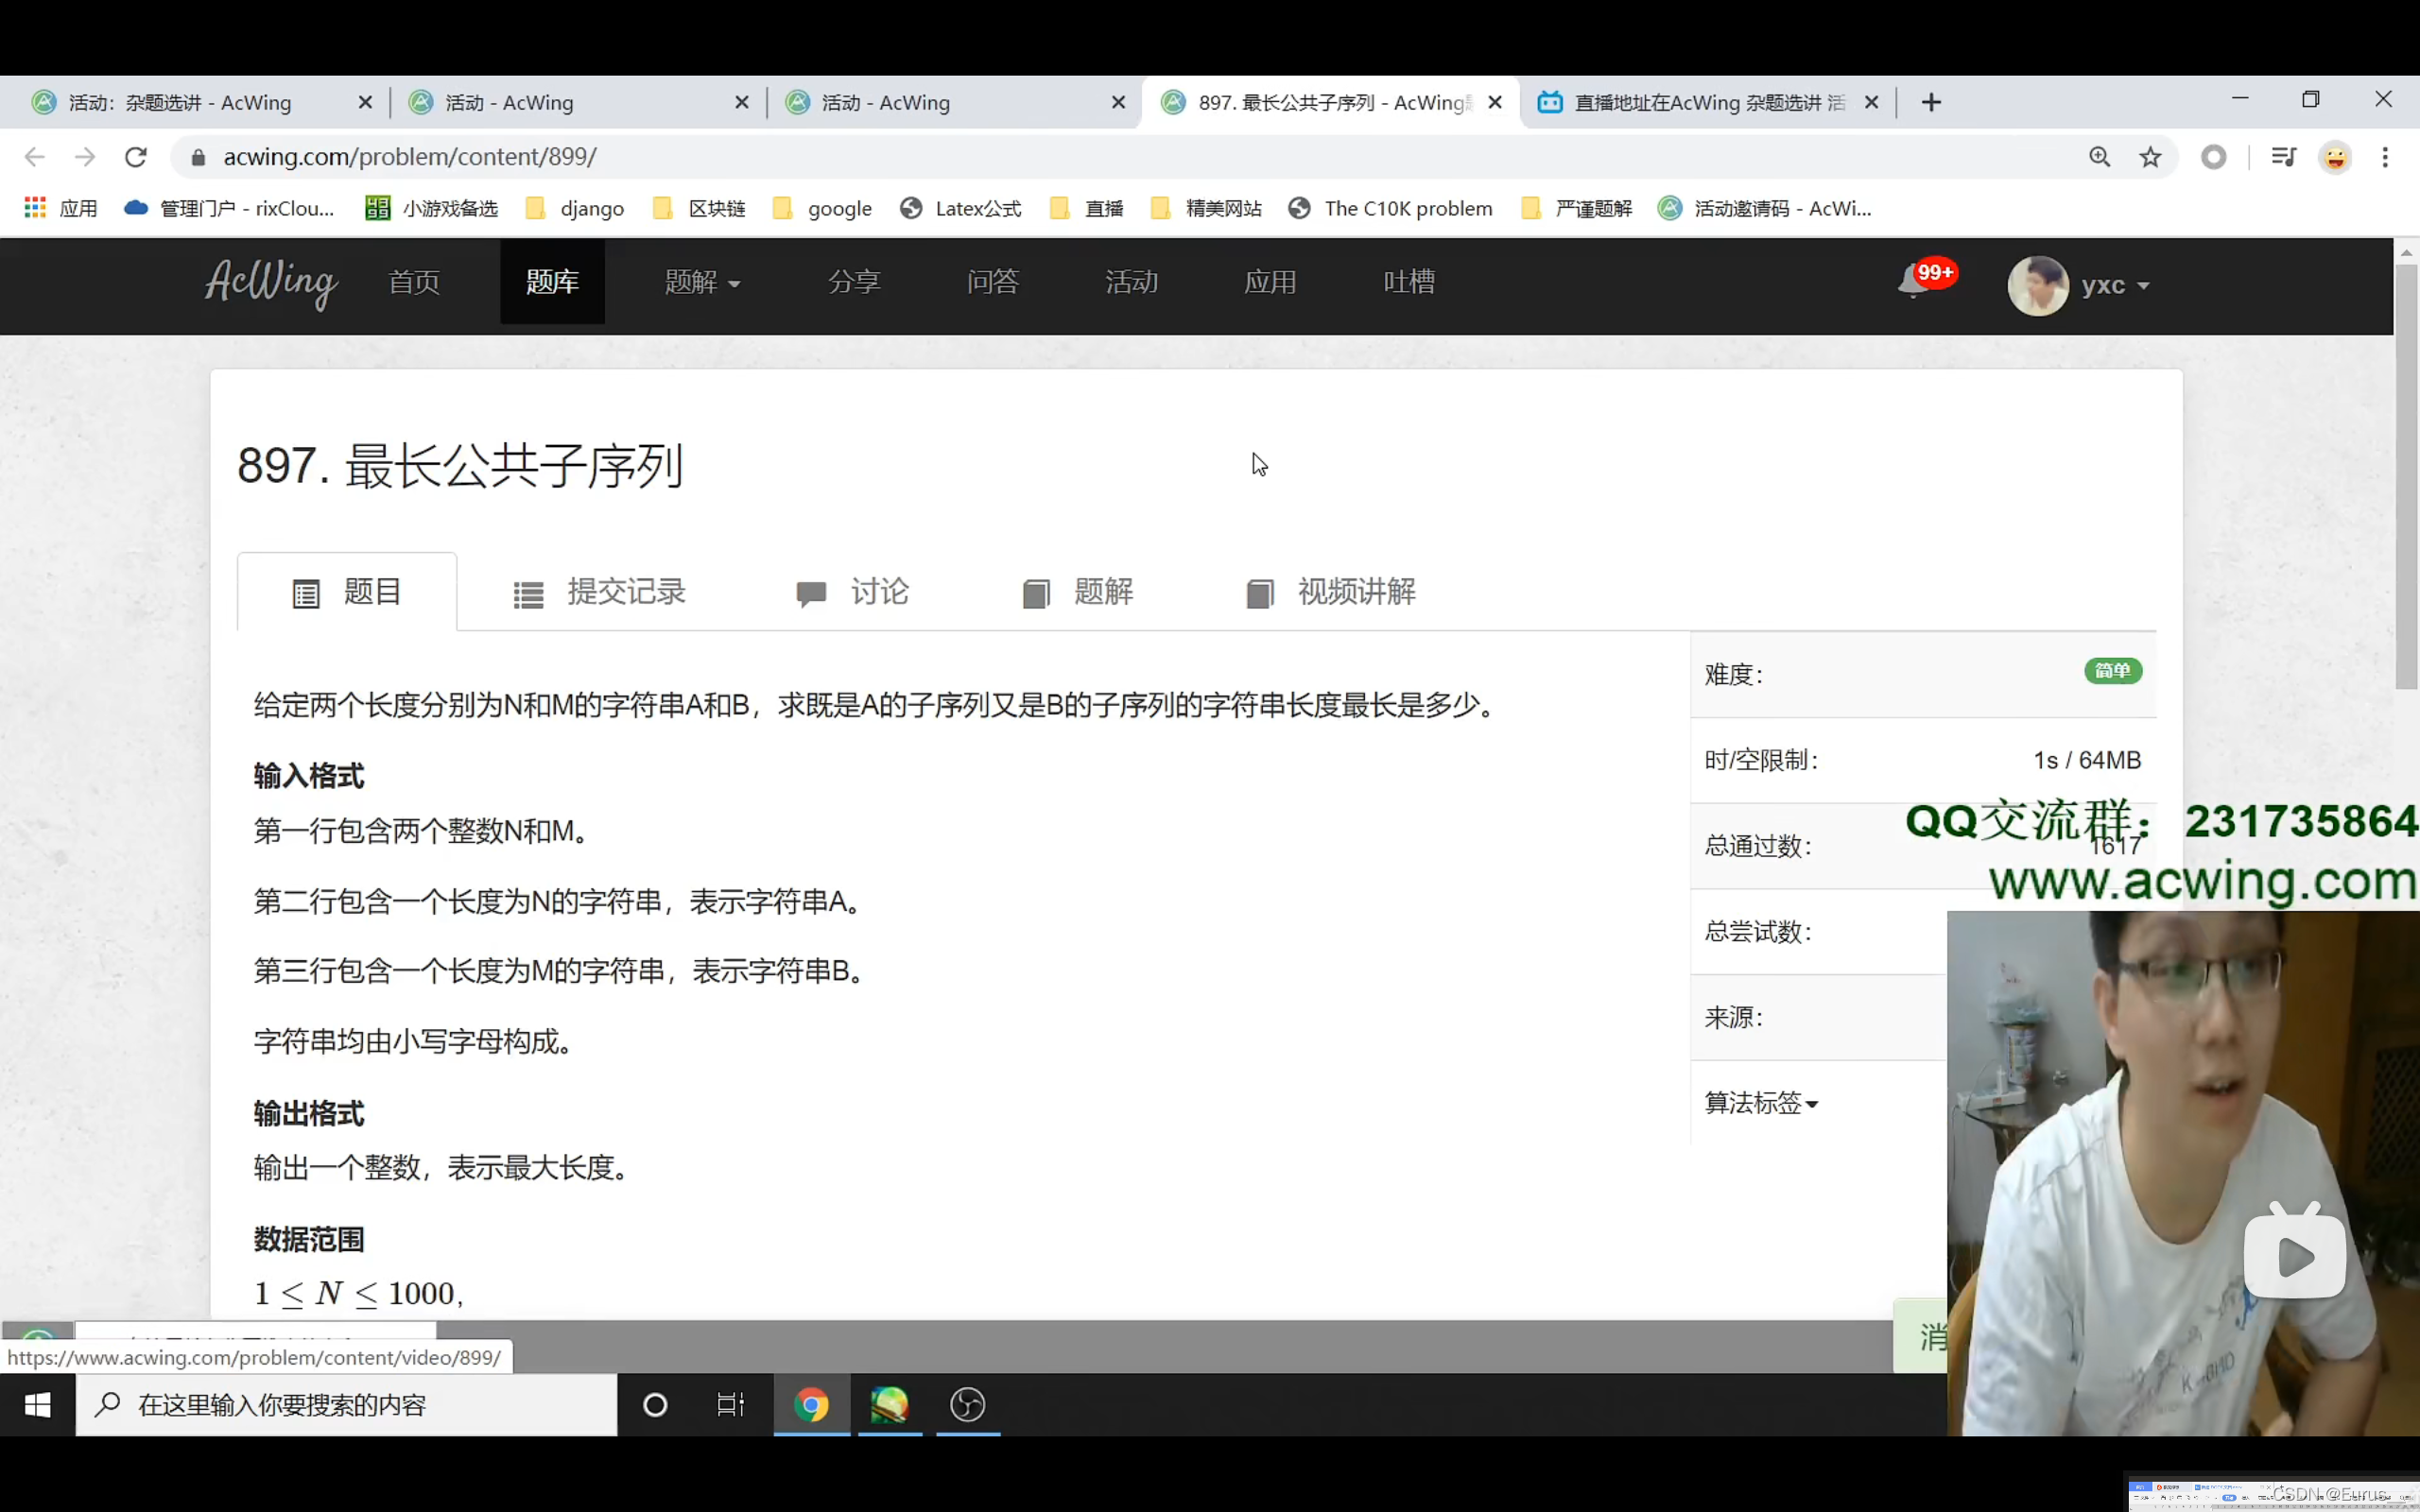Viewport: 2420px width, 1512px height.
Task: Launch OBS Studio from the taskbar
Action: [x=966, y=1404]
